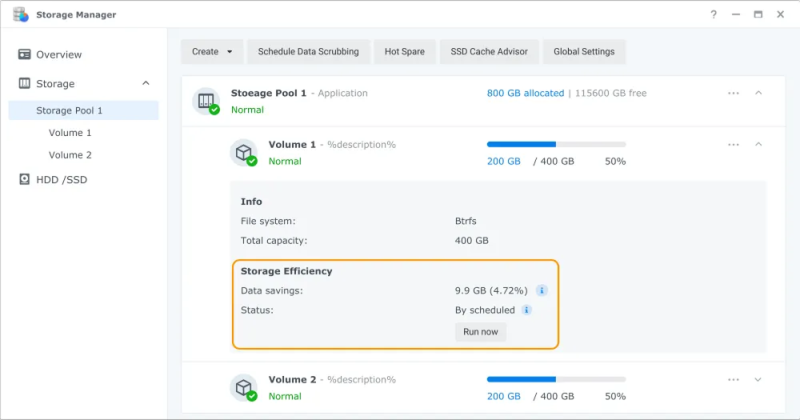
Task: Select Storage Pool 1 in sidebar
Action: 83,110
